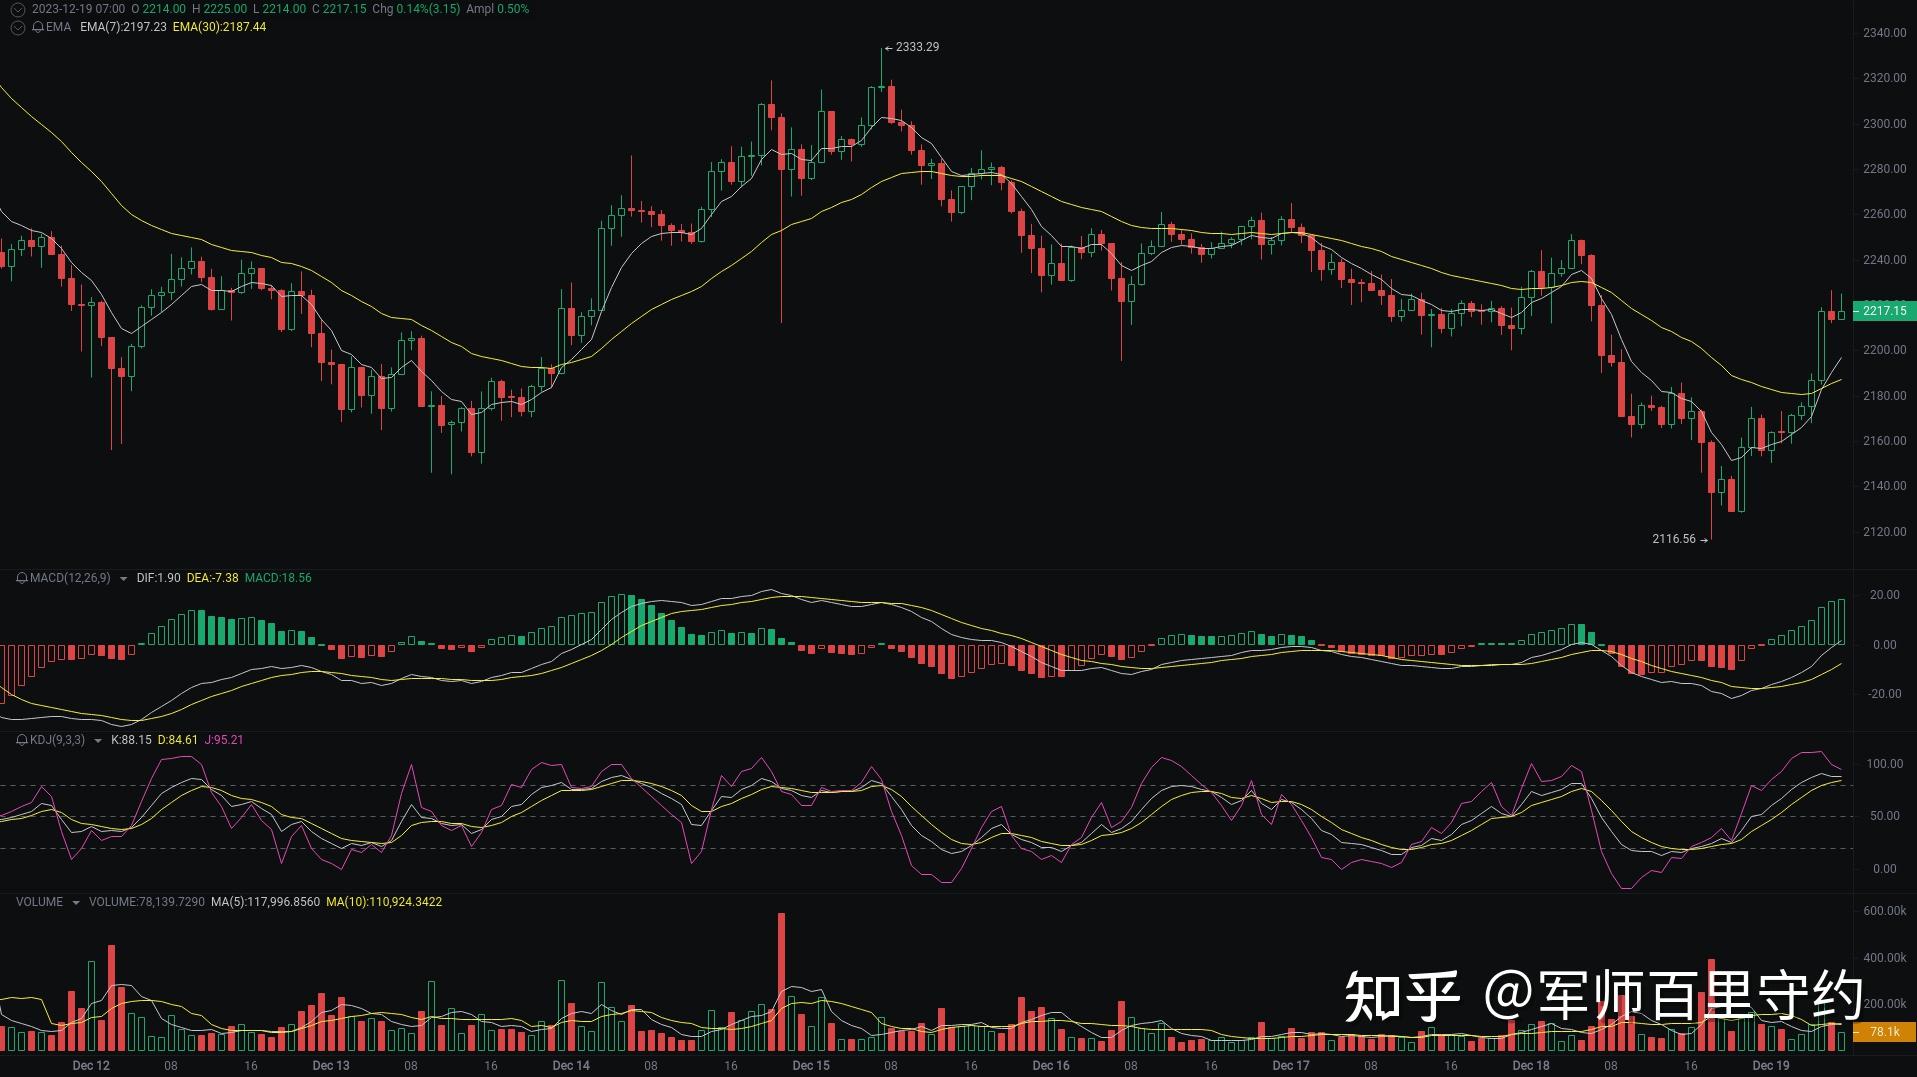Click the Dec 14 date on the time axis

point(571,1066)
